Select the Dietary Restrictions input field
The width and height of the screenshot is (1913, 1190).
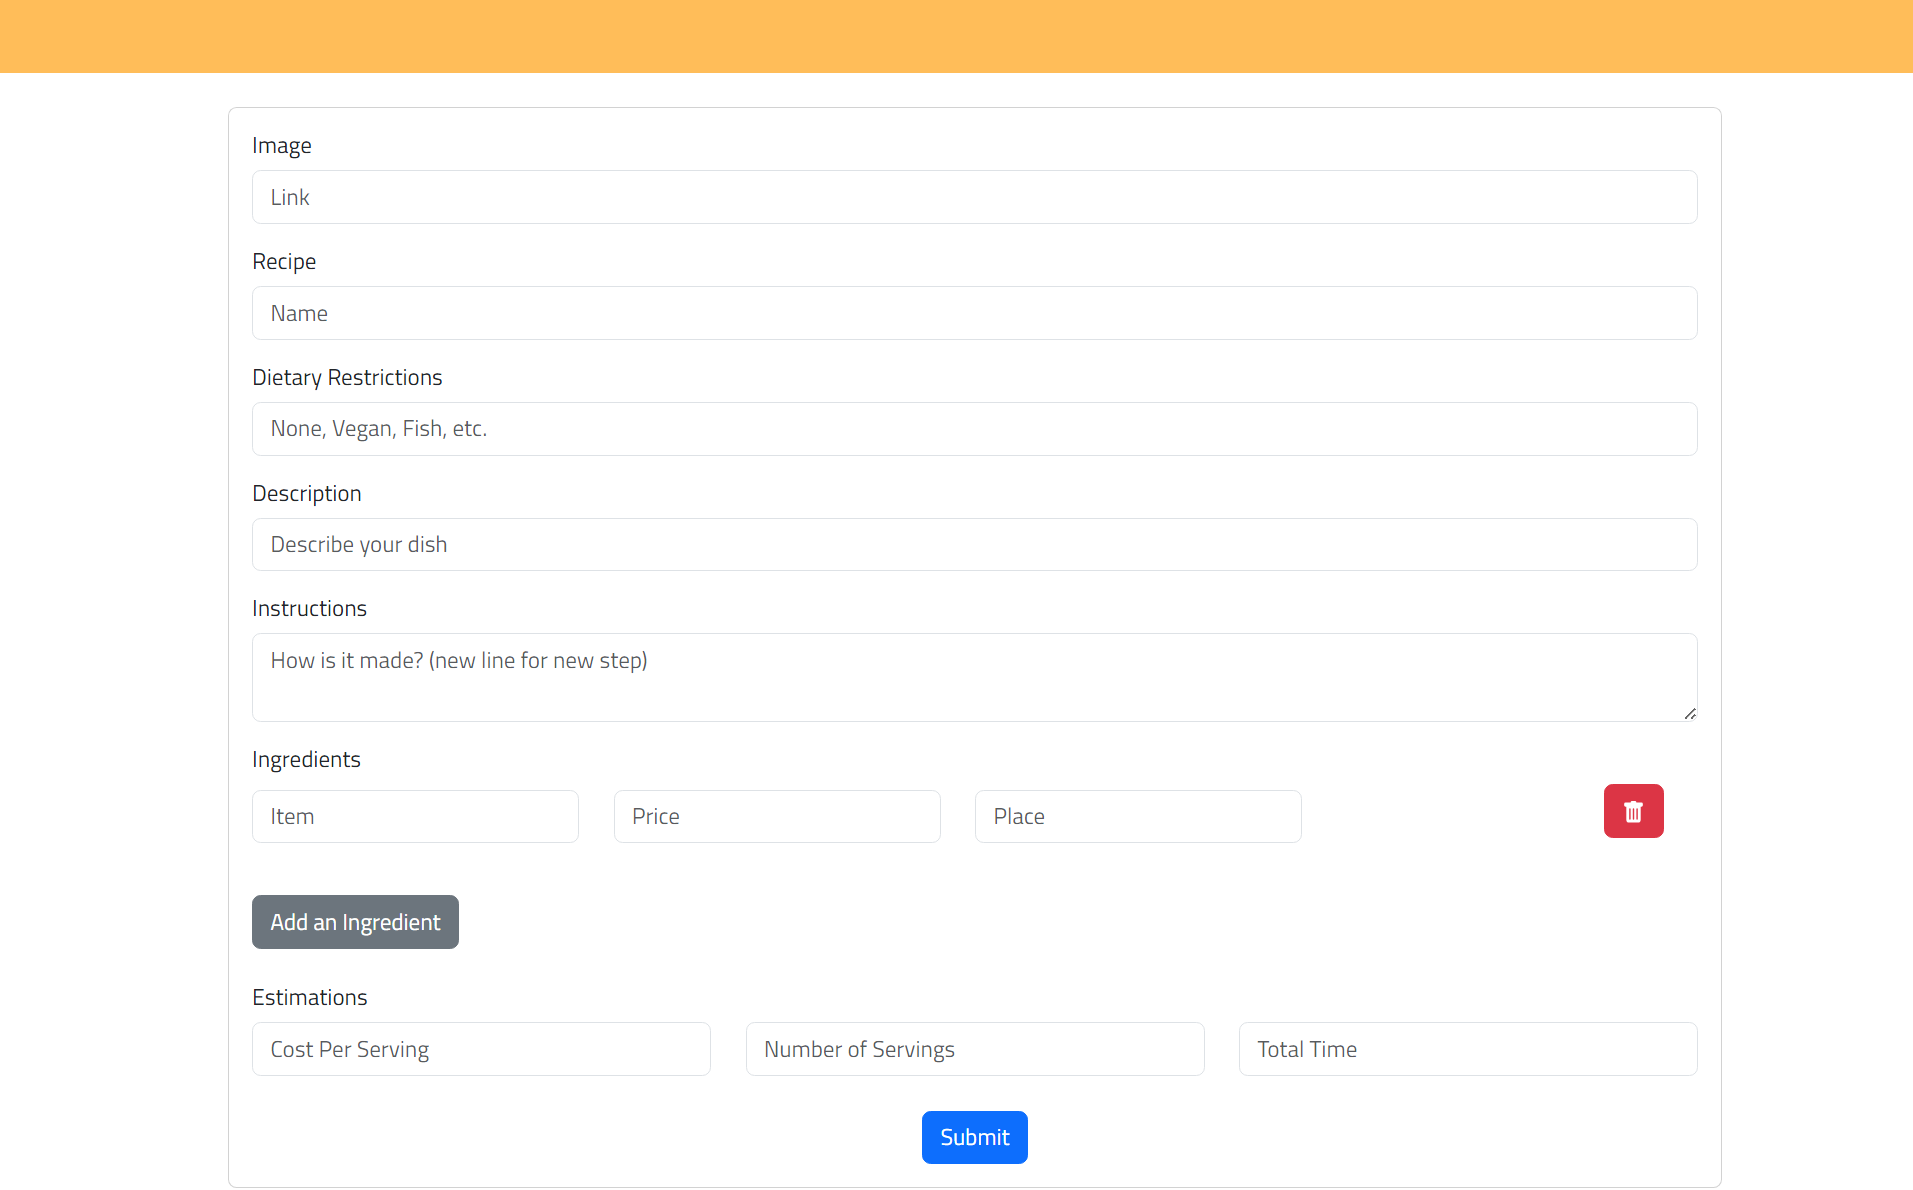coord(974,429)
